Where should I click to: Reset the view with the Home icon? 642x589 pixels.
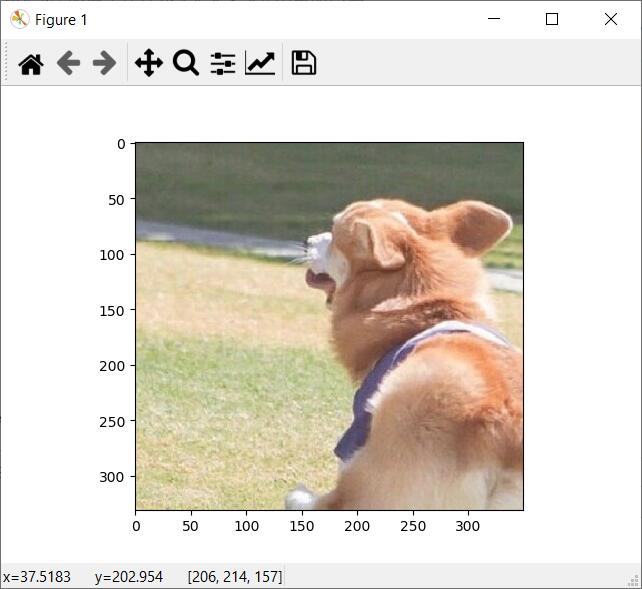pos(31,63)
